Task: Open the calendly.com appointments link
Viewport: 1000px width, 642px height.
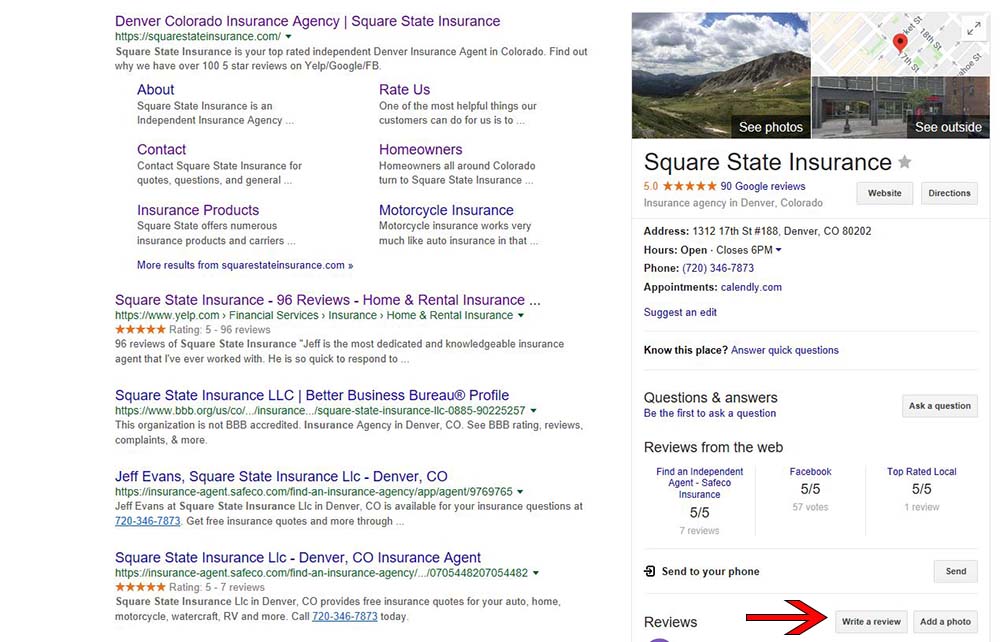Action: (x=751, y=288)
